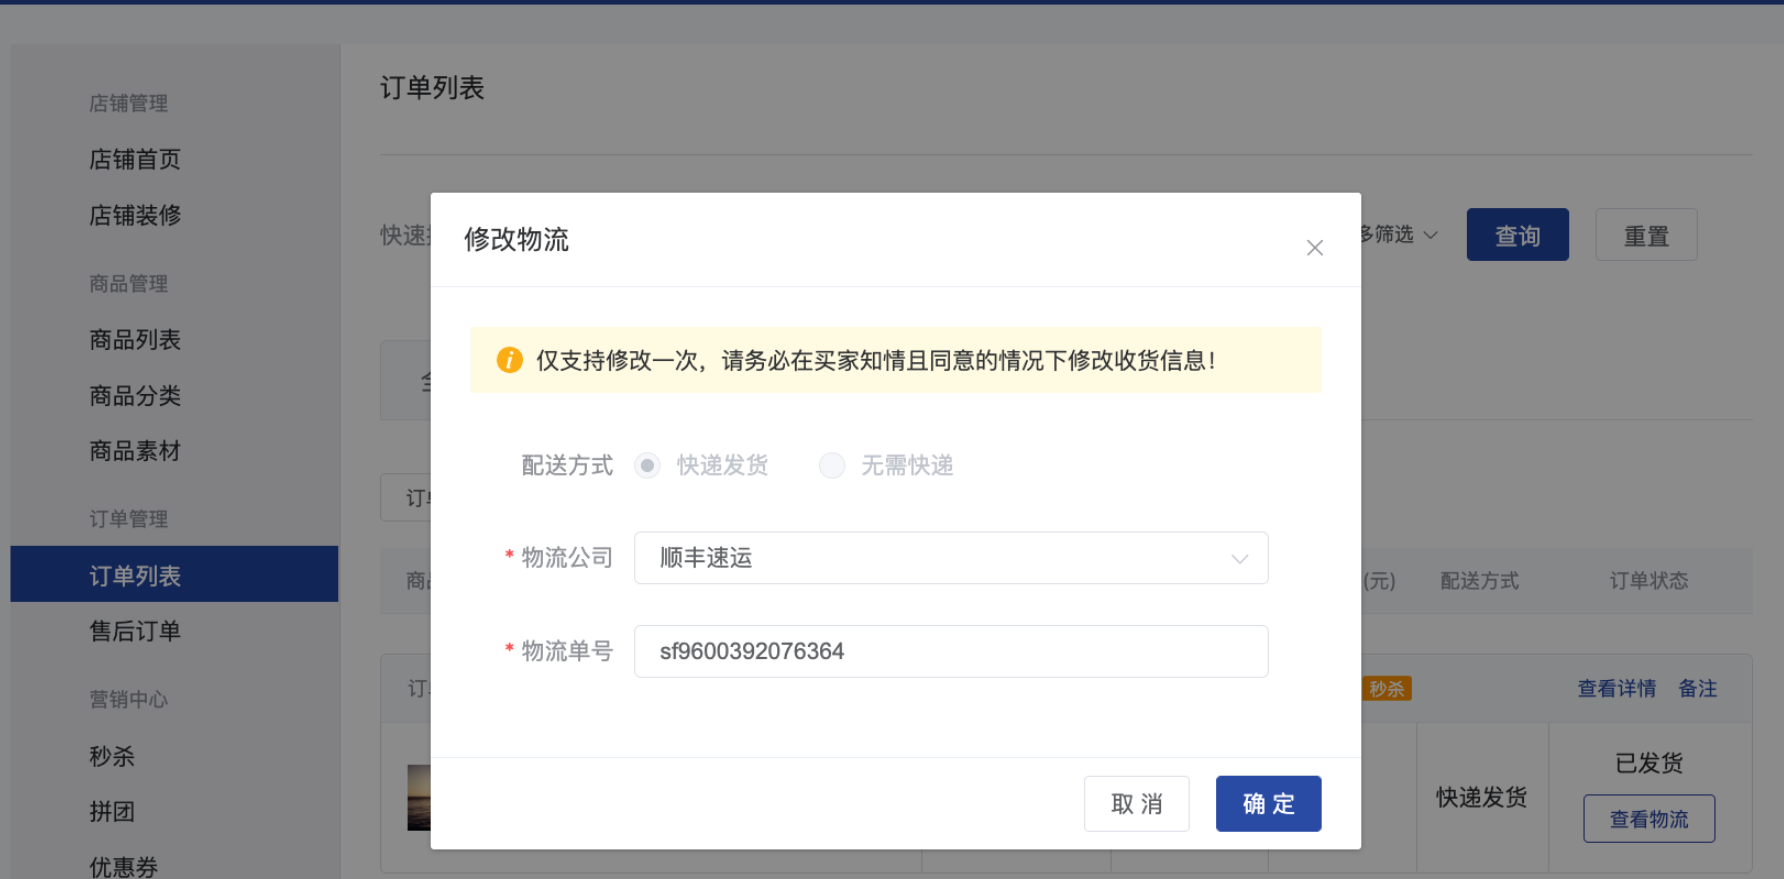This screenshot has height=879, width=1784.
Task: Confirm with the 确定 button
Action: [x=1269, y=804]
